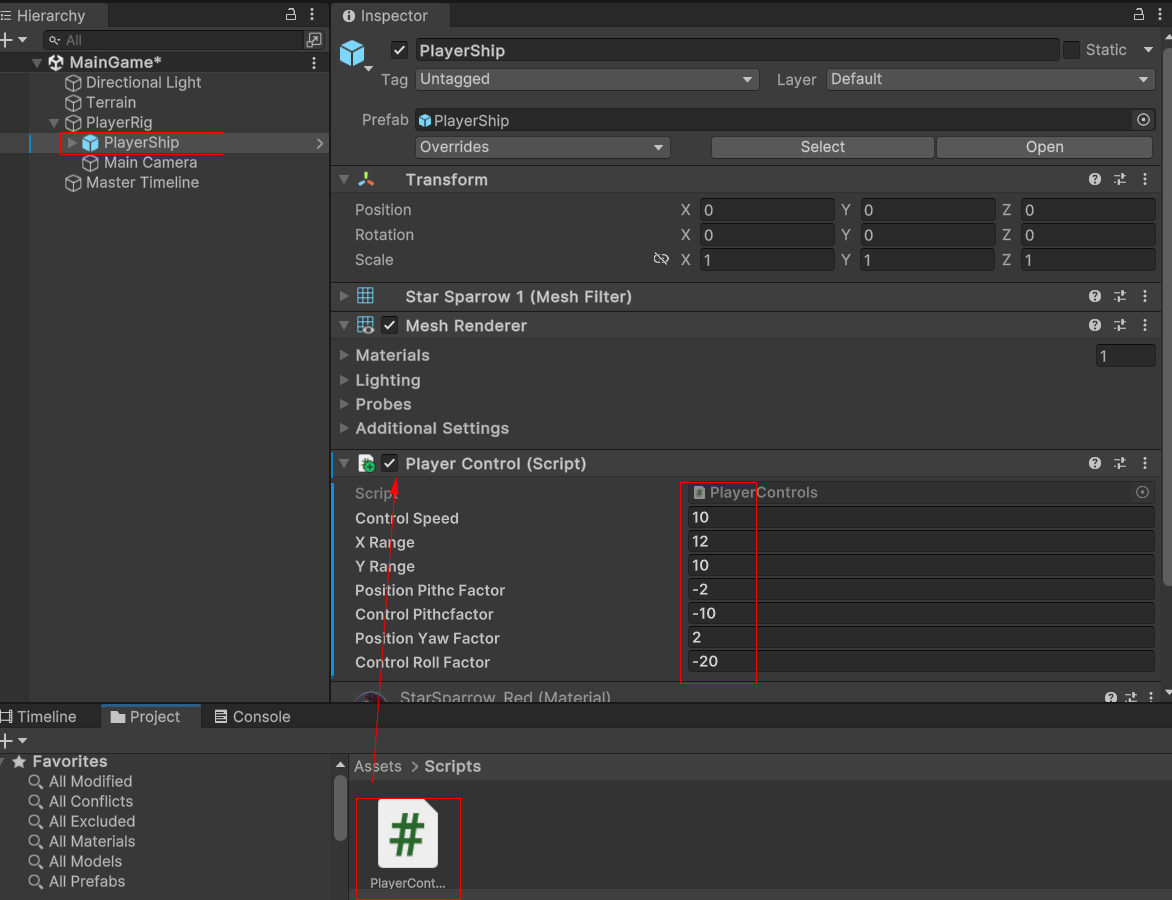The image size is (1172, 900).
Task: Click the prefab Select button
Action: pos(822,147)
